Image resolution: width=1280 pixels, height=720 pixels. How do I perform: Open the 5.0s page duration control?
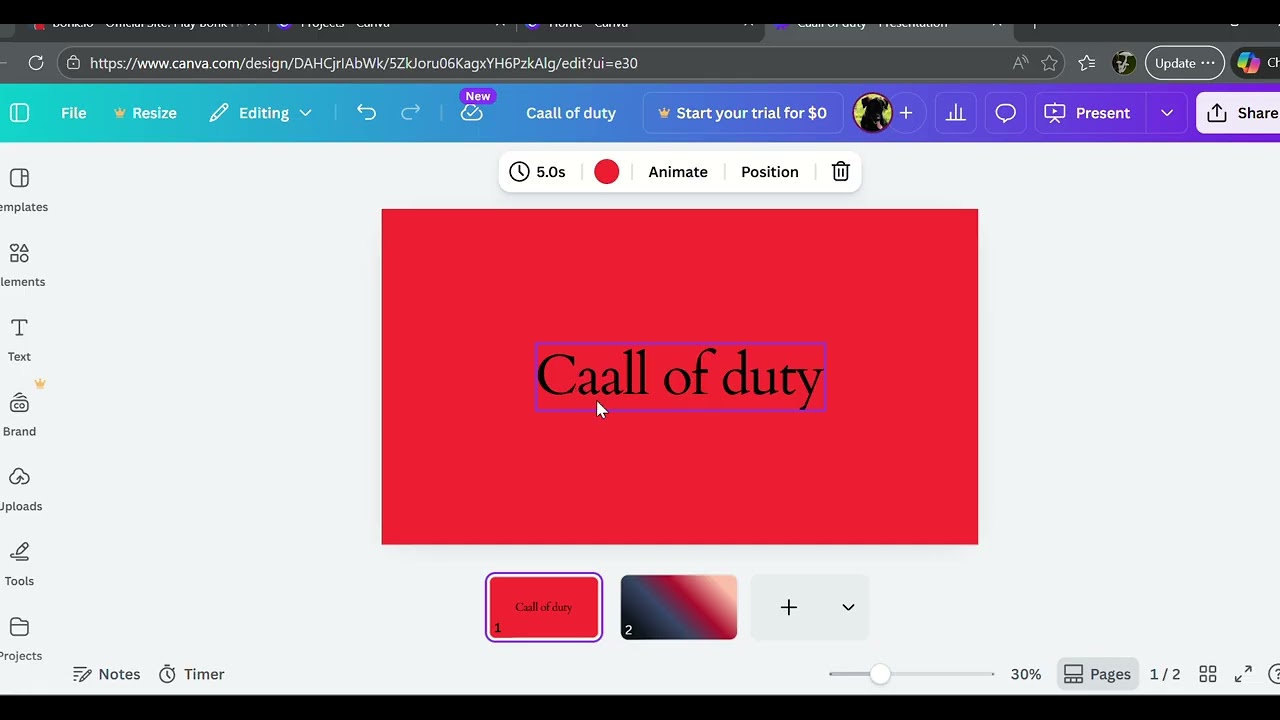tap(537, 172)
